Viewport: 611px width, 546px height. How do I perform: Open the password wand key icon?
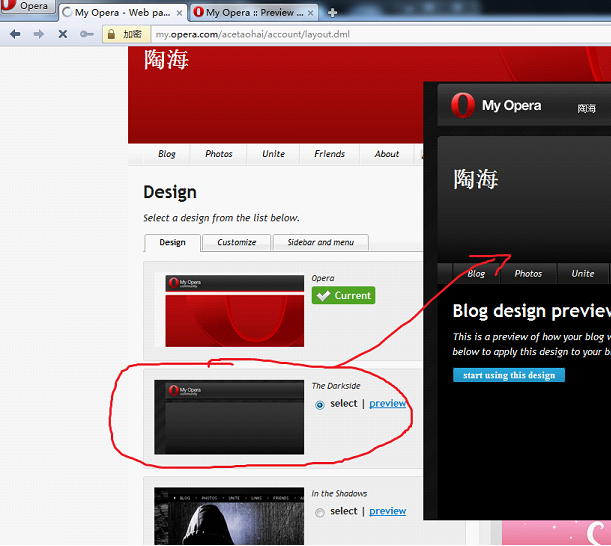[x=87, y=34]
